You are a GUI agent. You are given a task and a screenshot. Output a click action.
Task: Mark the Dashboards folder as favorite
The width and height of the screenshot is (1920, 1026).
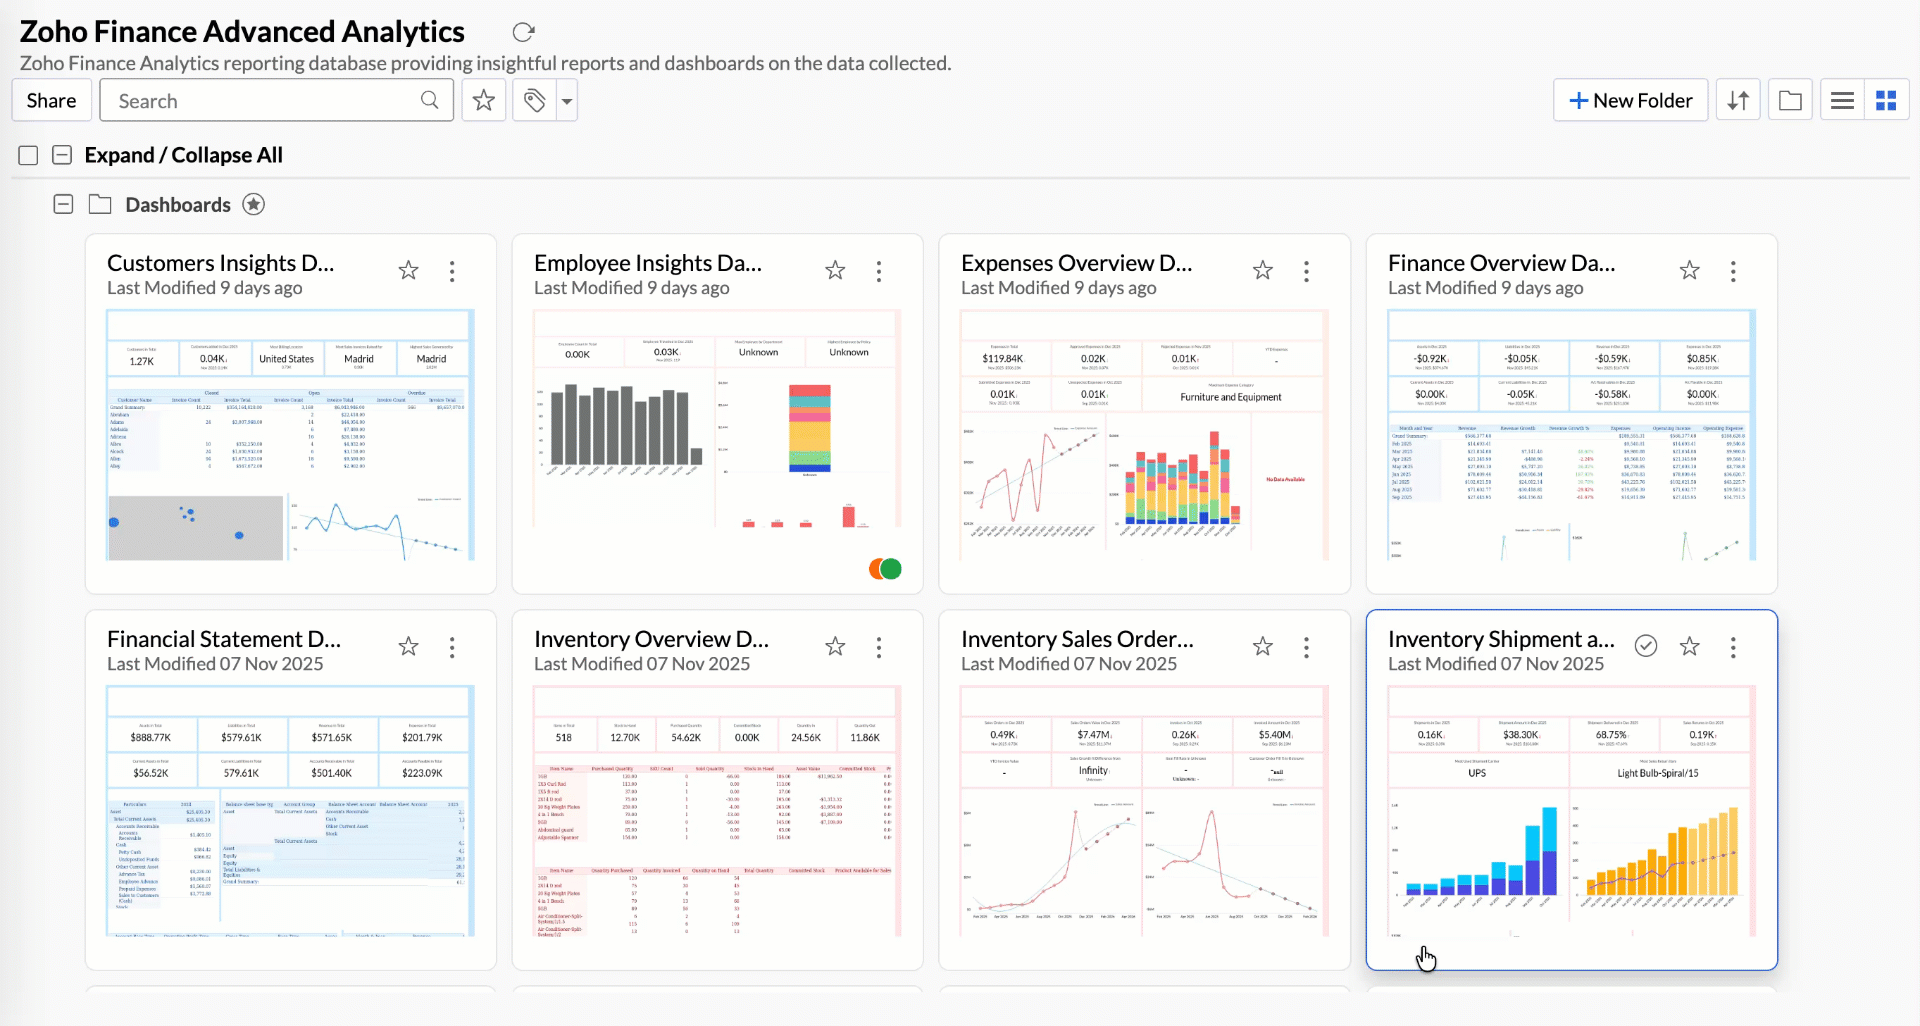tap(254, 205)
